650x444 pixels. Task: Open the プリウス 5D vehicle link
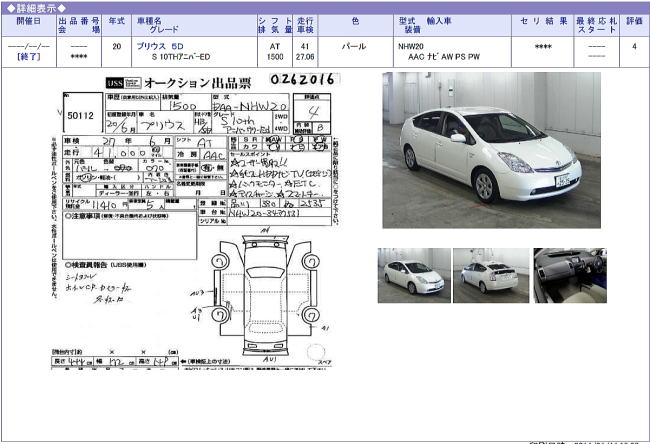pyautogui.click(x=160, y=46)
